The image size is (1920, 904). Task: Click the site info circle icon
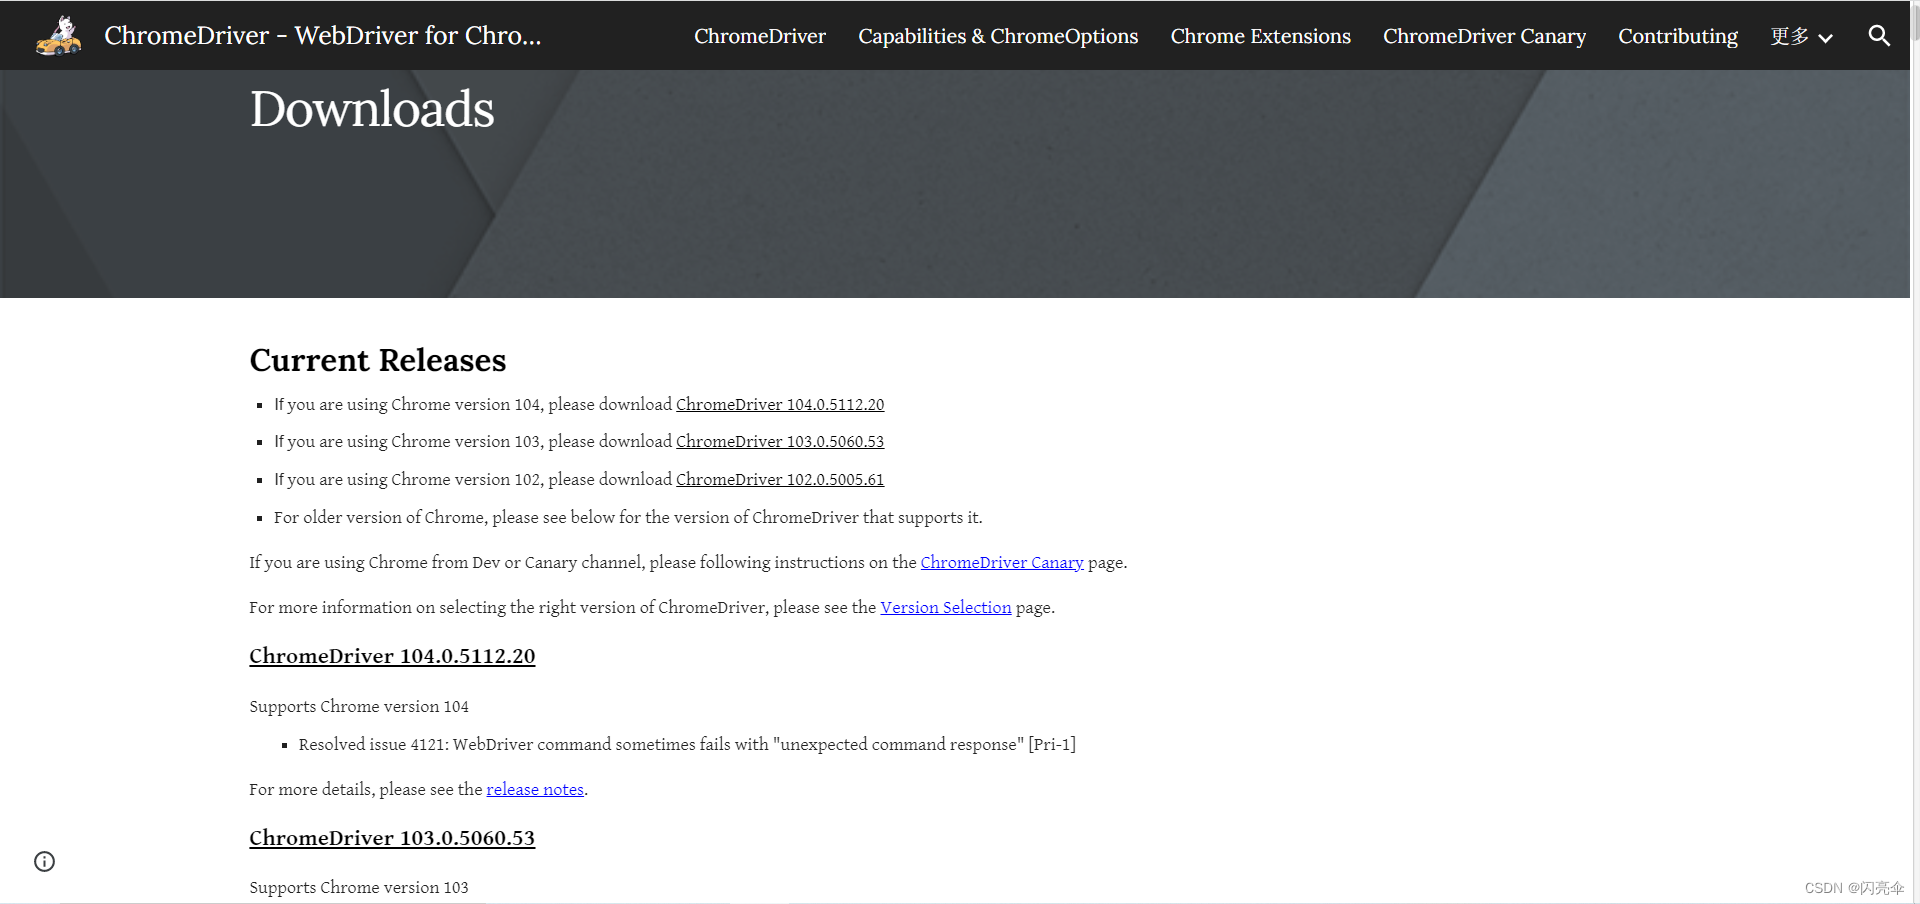[45, 861]
